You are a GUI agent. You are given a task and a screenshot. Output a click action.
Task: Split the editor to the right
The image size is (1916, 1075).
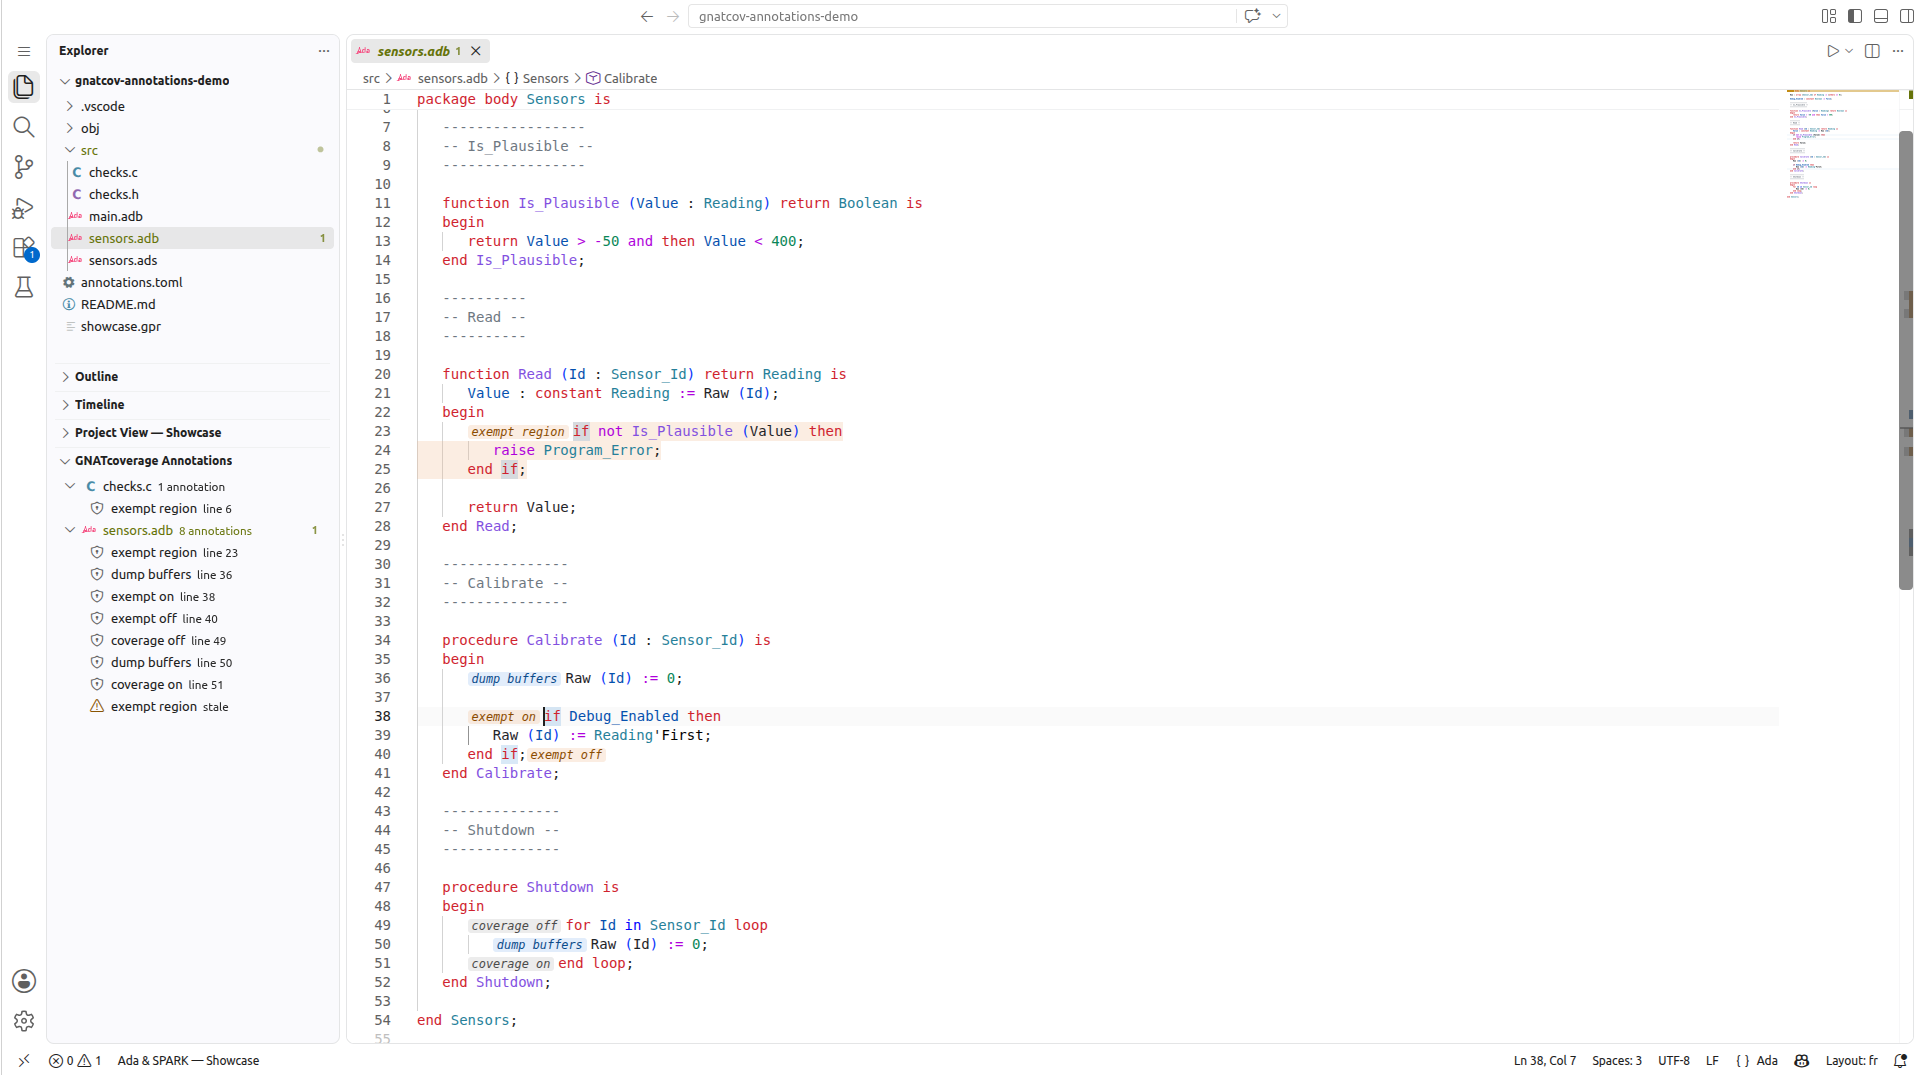[x=1872, y=51]
